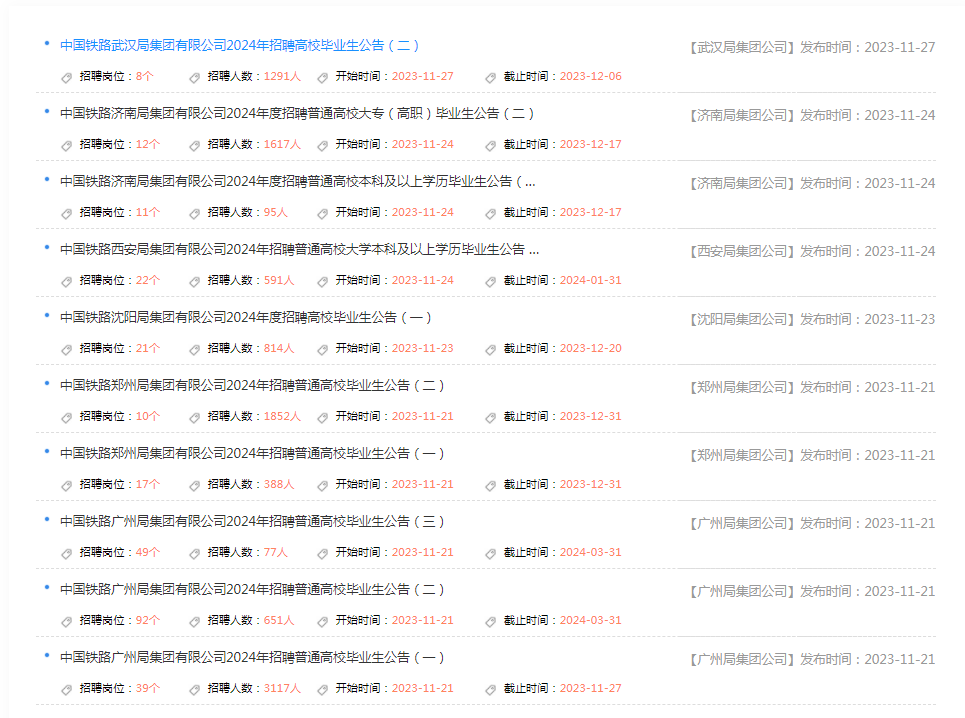Open the Jinan bureau 本科及以上学历 graduates notice

(298, 181)
